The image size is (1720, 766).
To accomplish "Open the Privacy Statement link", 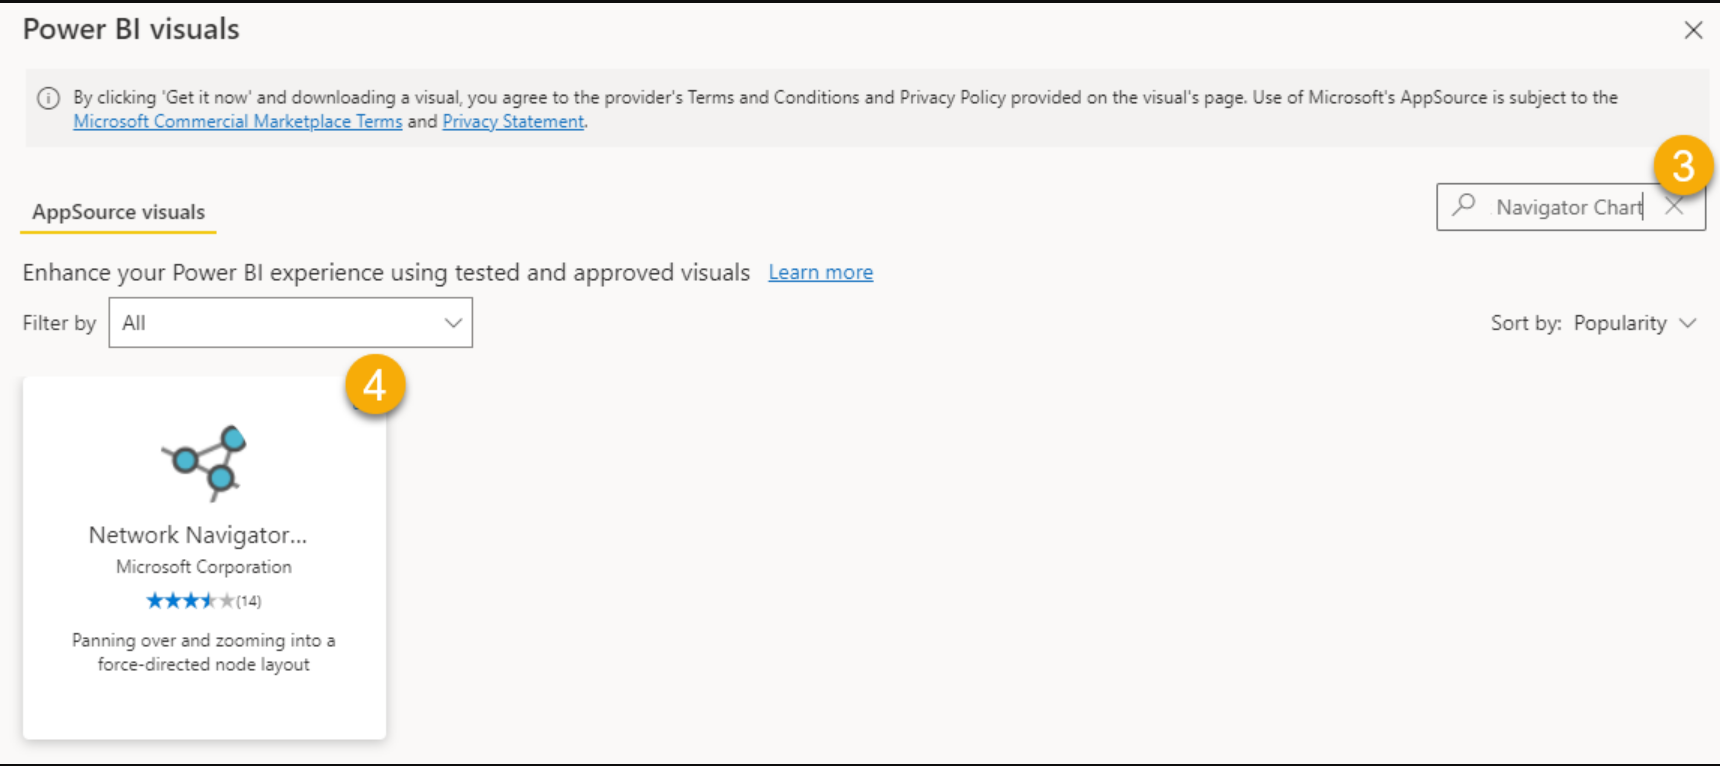I will click(513, 121).
